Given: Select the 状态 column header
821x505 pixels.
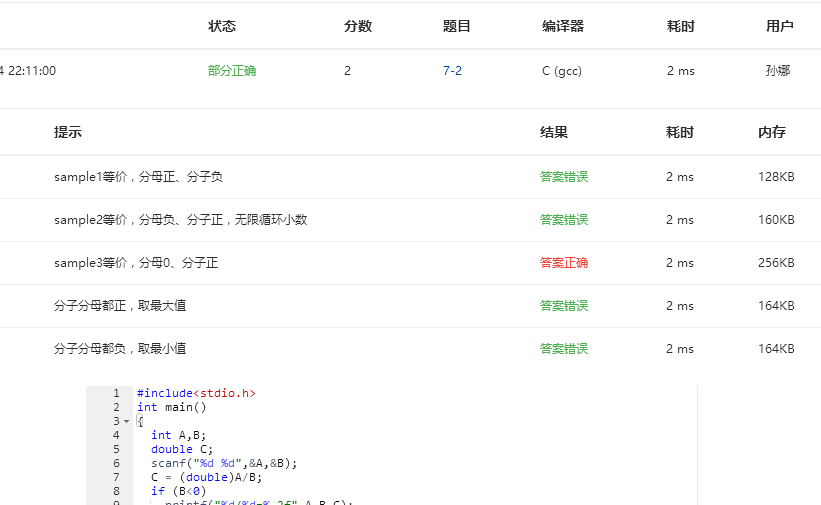Looking at the screenshot, I should click(x=222, y=26).
